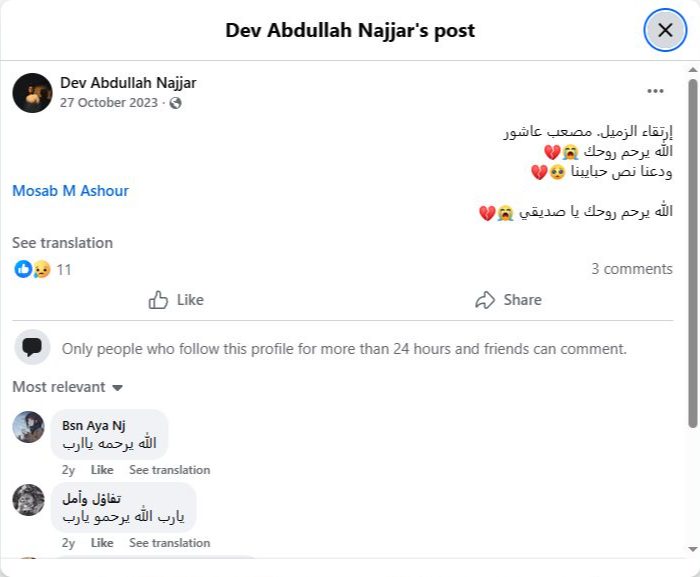Open the second commenter's profile avatar
The height and width of the screenshot is (577, 700).
(x=28, y=500)
